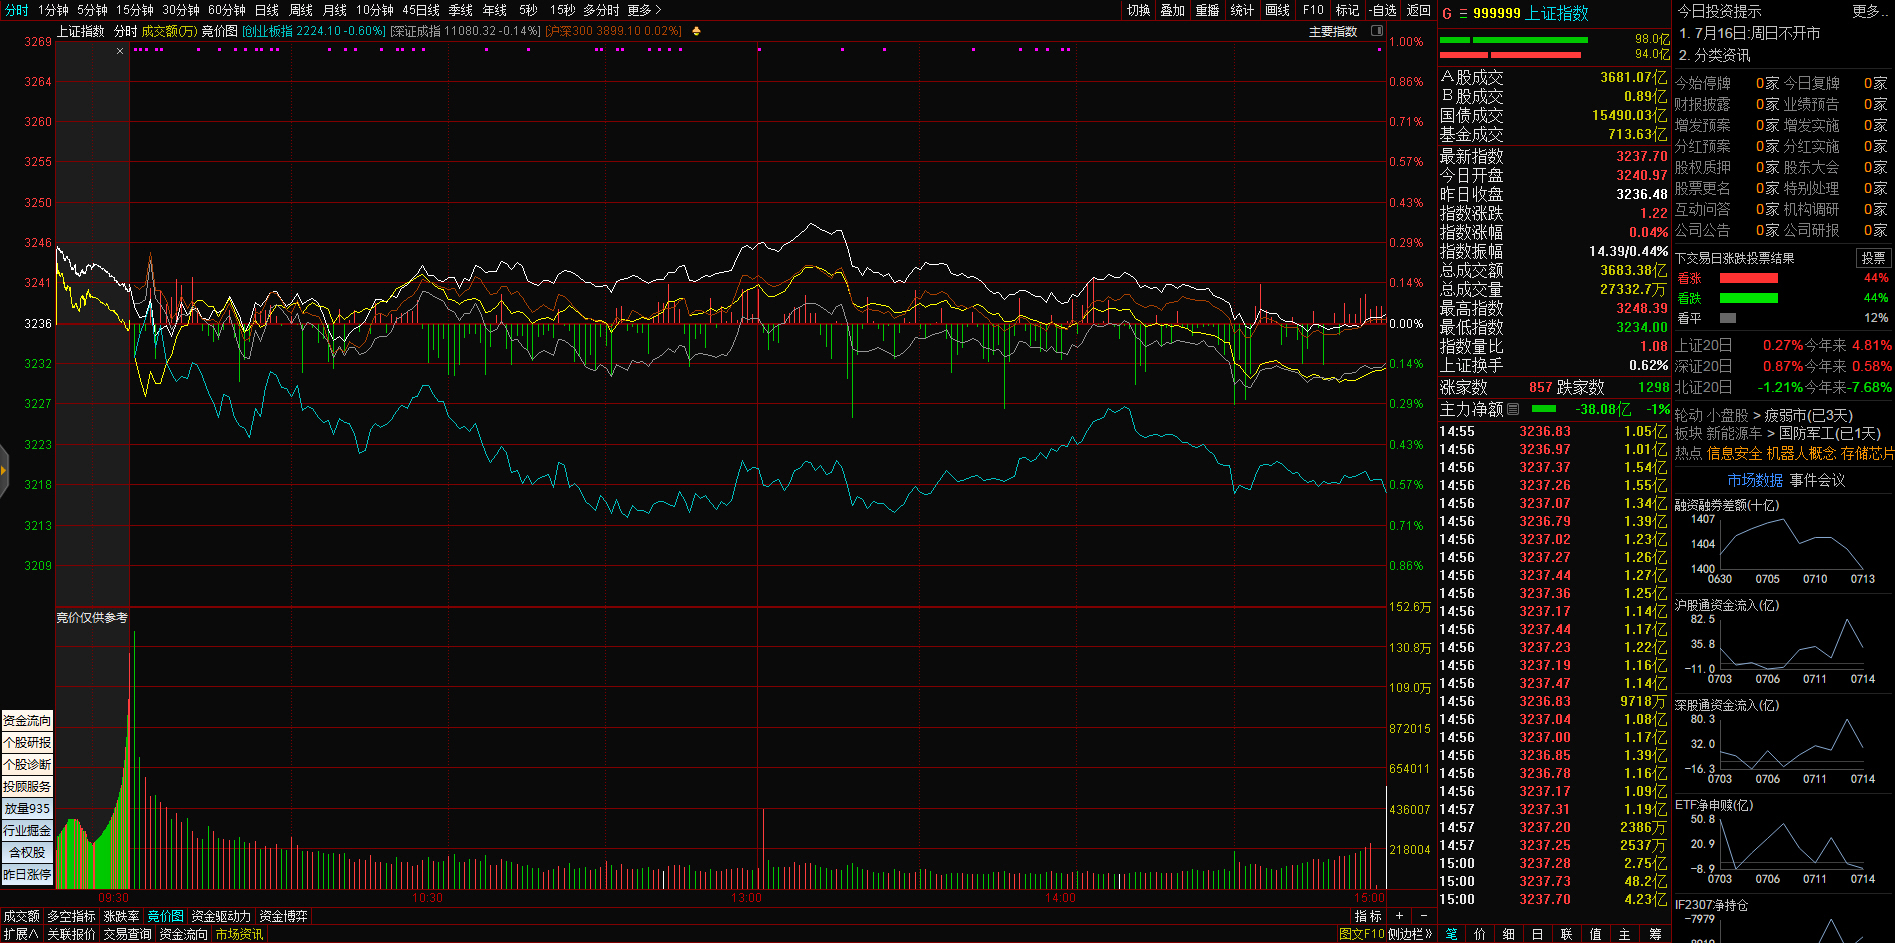The width and height of the screenshot is (1895, 943).
Task: Close the pre-market auction panel with X
Action: click(120, 51)
